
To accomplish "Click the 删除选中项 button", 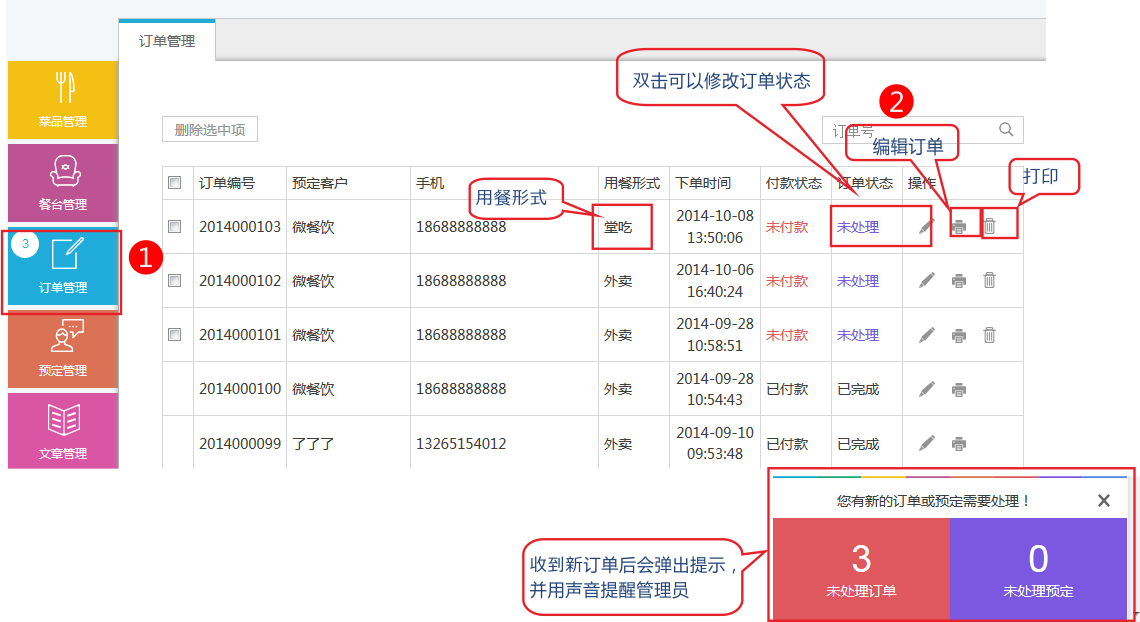I will [210, 130].
